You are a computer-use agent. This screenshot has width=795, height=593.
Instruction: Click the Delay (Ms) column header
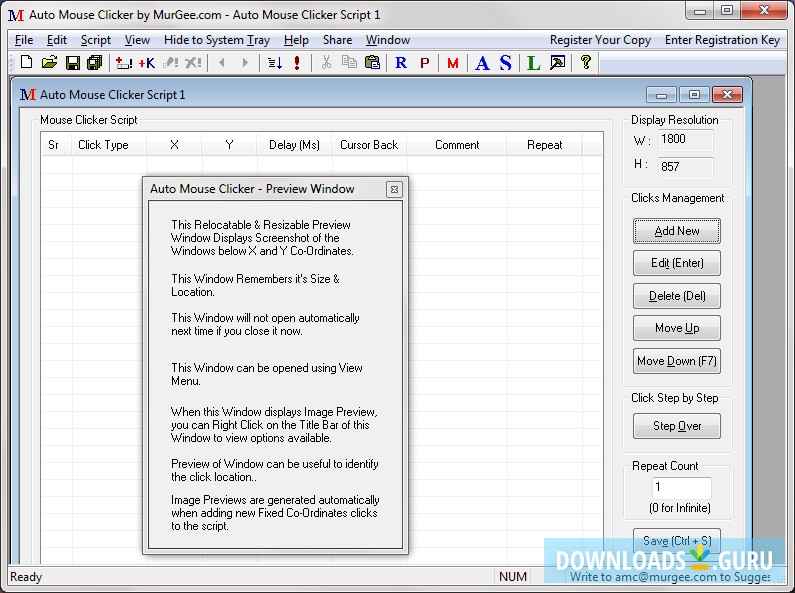[294, 145]
